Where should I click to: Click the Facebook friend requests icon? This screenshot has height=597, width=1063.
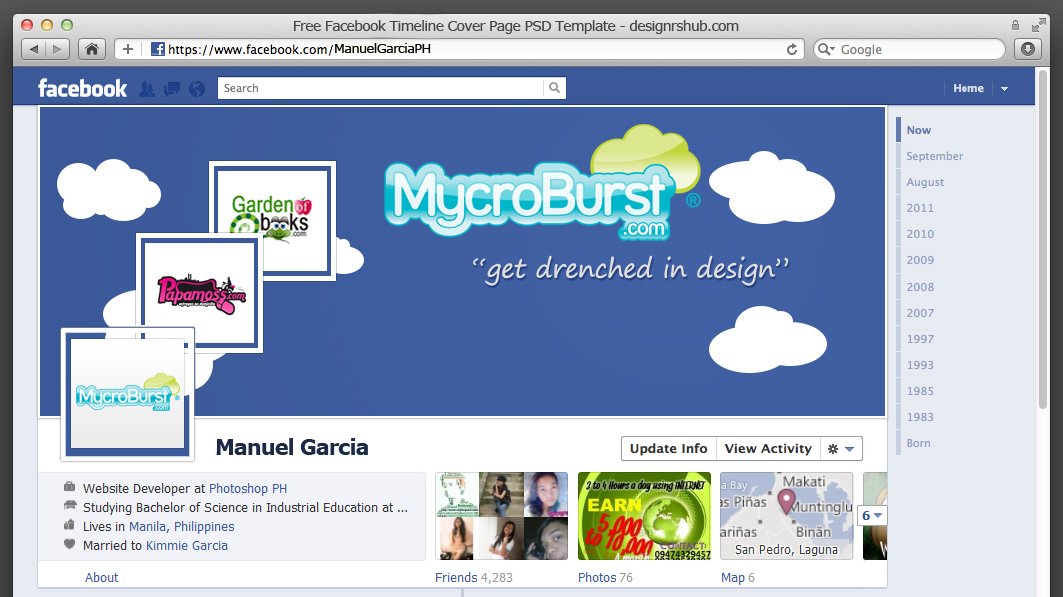pos(147,89)
